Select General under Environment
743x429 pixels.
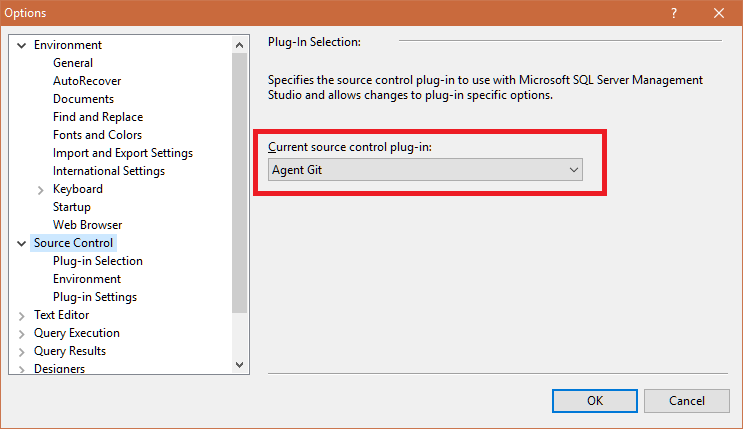tap(73, 63)
